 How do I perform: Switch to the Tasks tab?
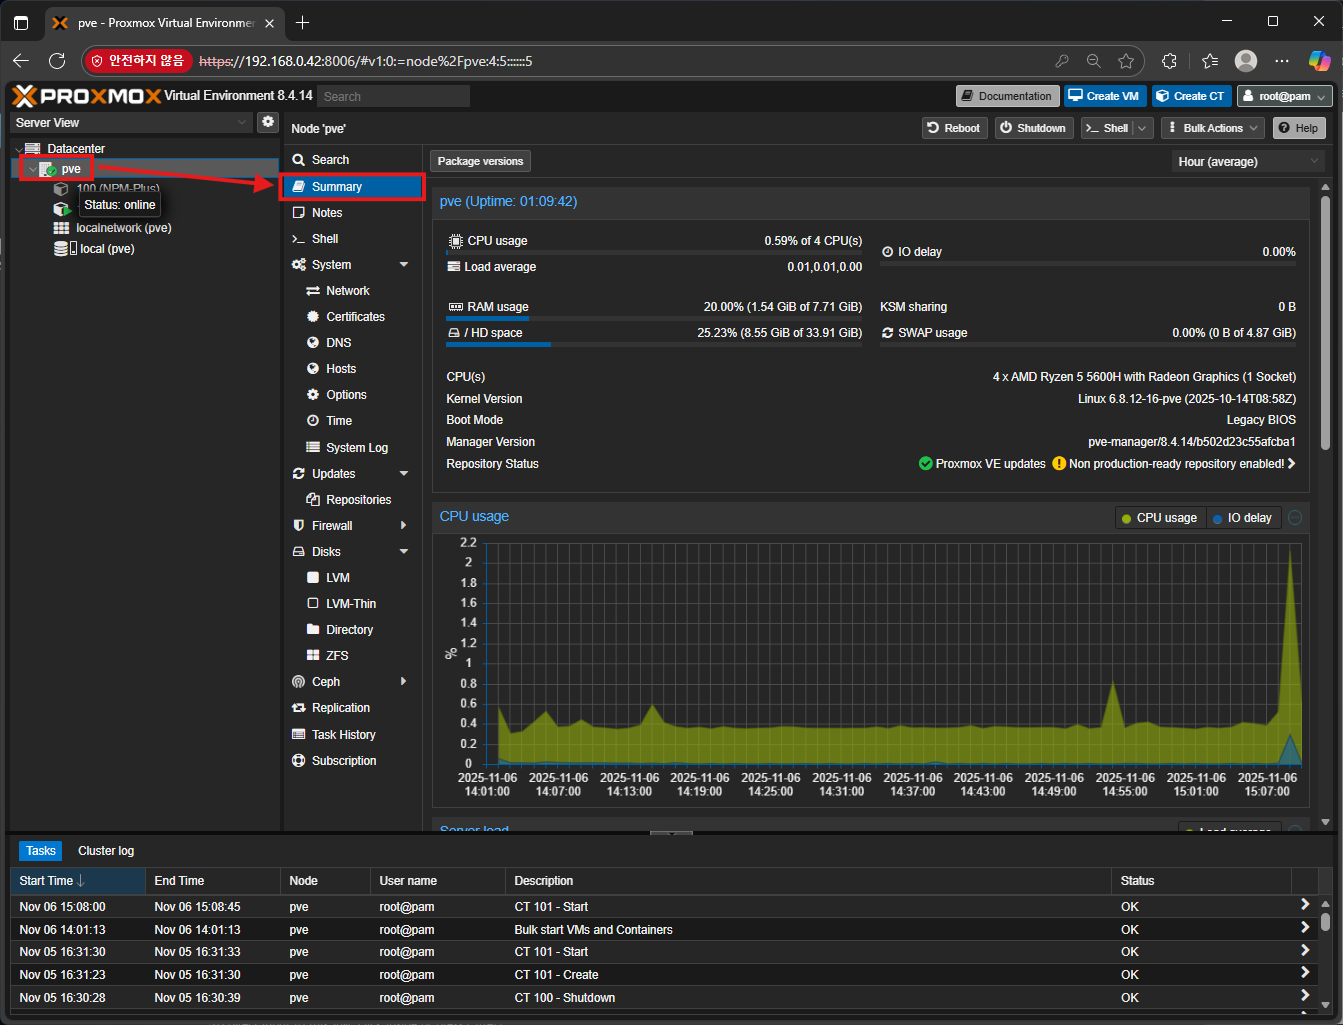(x=41, y=851)
